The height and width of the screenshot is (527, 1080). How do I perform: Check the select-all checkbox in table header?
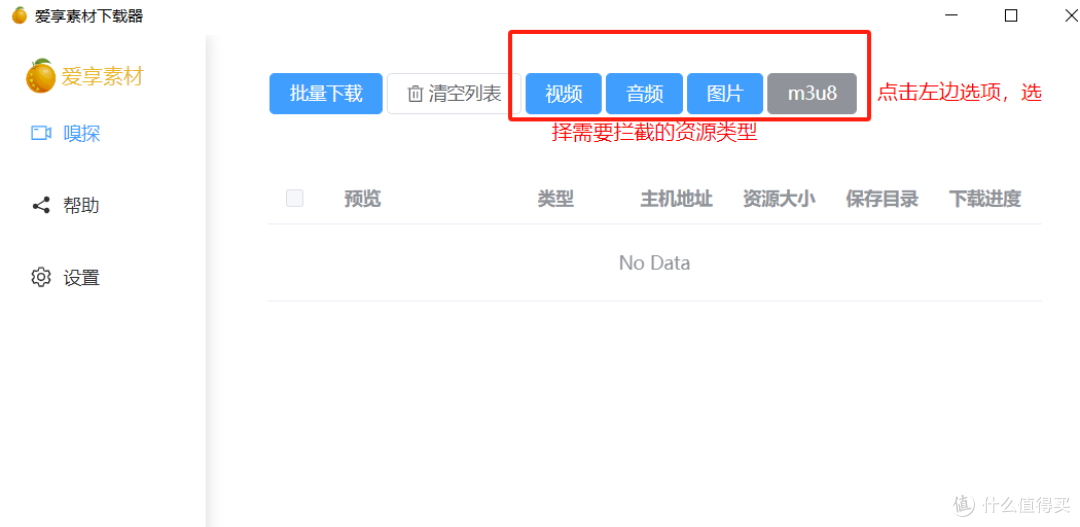[295, 198]
